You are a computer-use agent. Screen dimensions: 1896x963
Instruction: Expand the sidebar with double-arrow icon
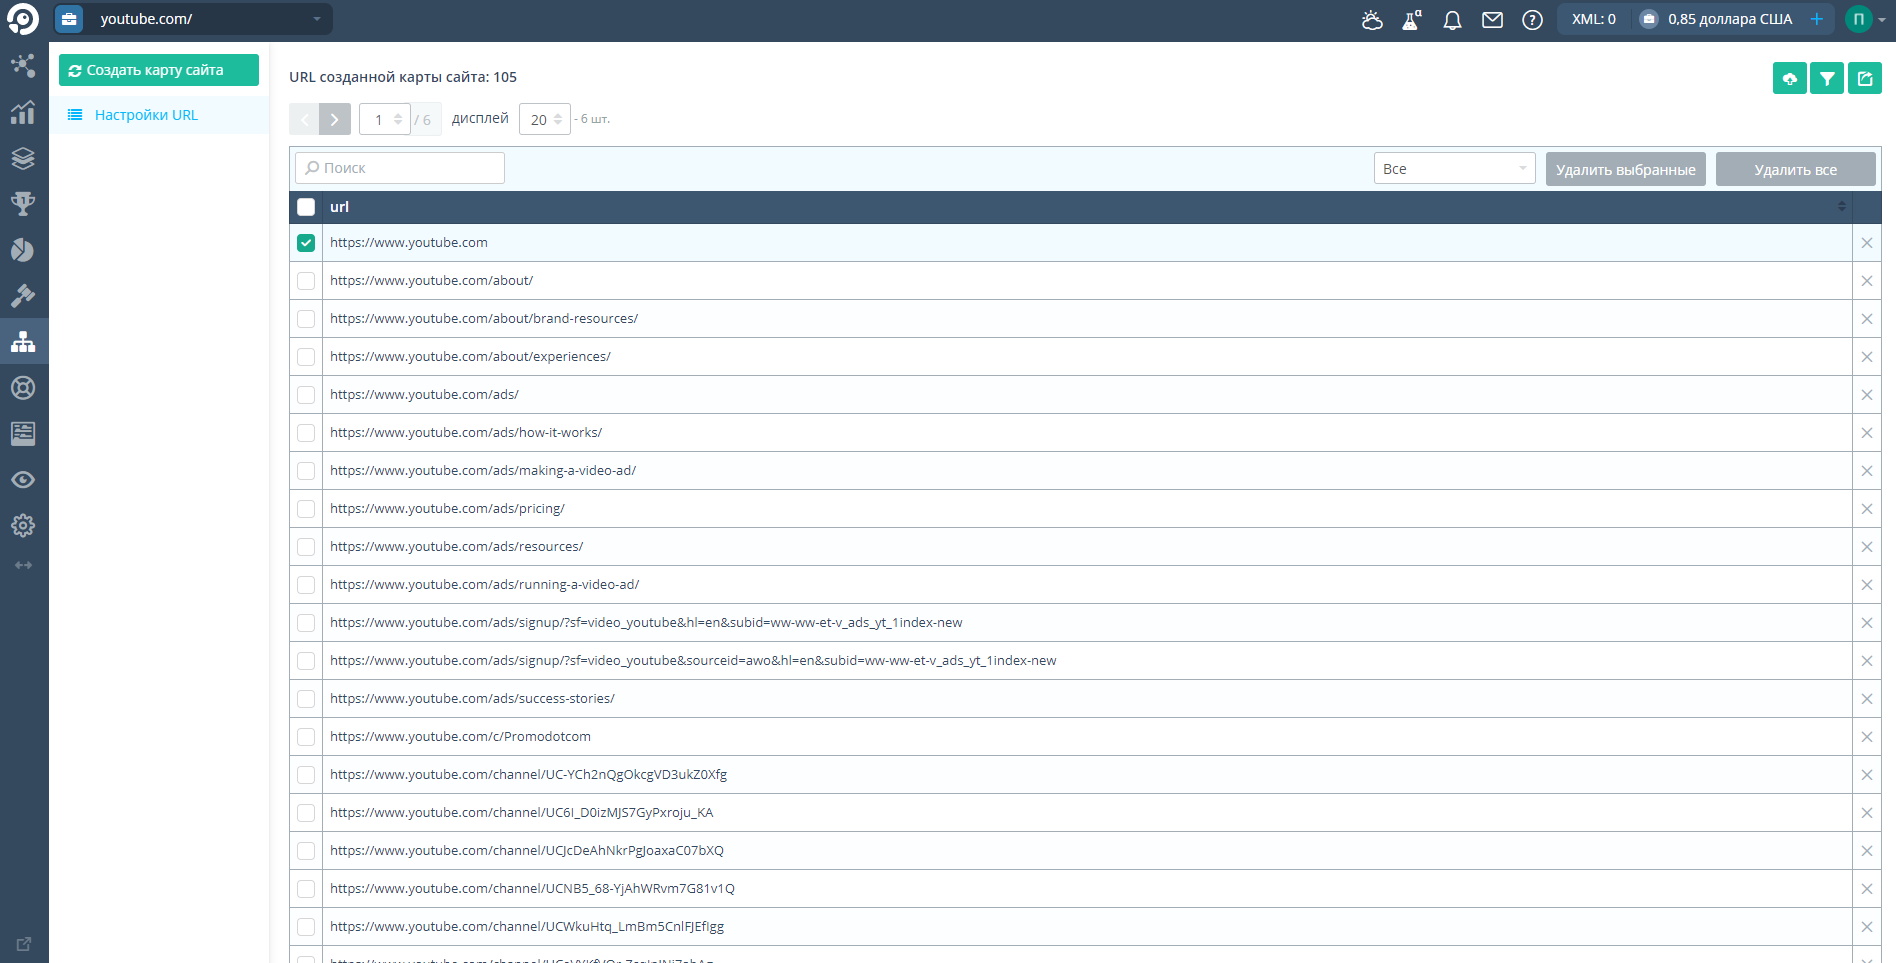tap(23, 565)
